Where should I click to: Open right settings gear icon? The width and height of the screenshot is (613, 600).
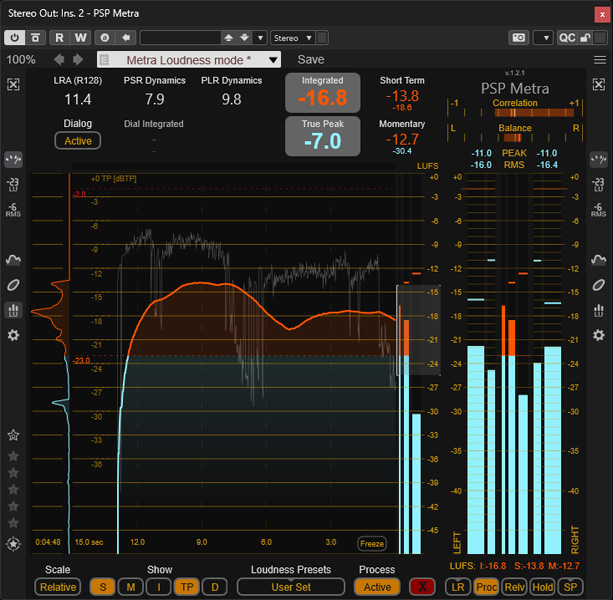(599, 335)
